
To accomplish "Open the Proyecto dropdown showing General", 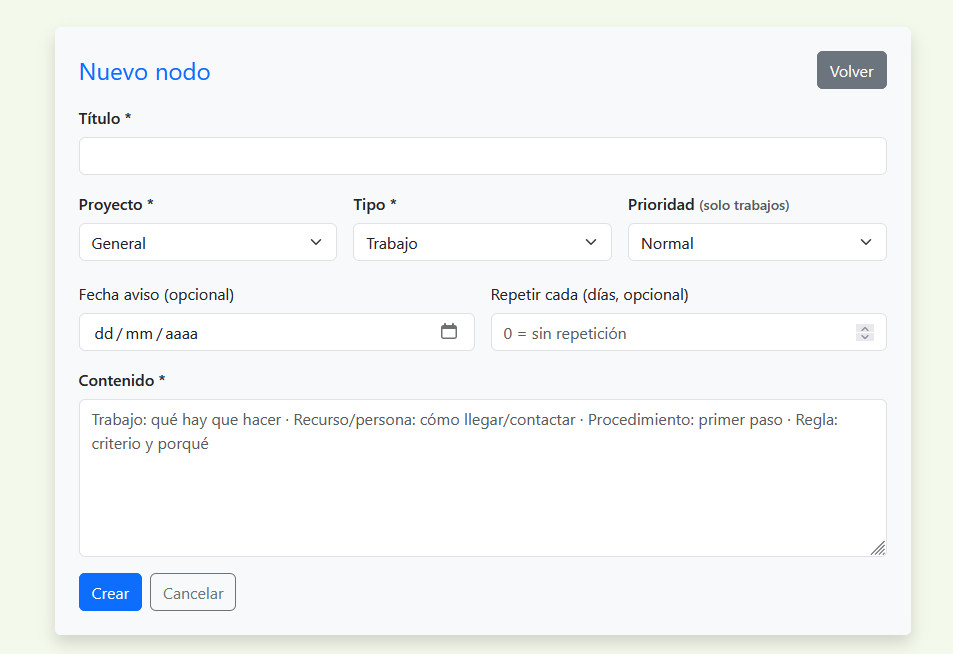I will point(208,243).
